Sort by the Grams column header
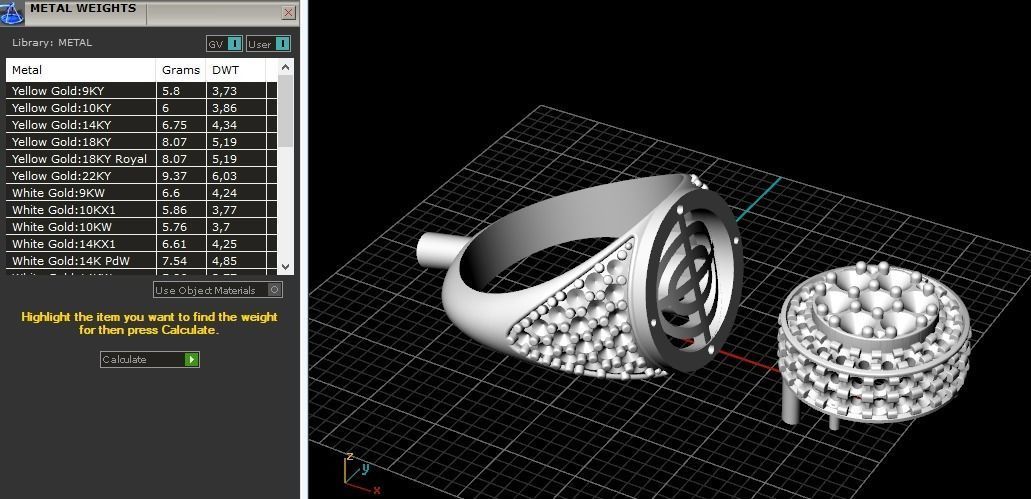1031x499 pixels. pyautogui.click(x=181, y=70)
